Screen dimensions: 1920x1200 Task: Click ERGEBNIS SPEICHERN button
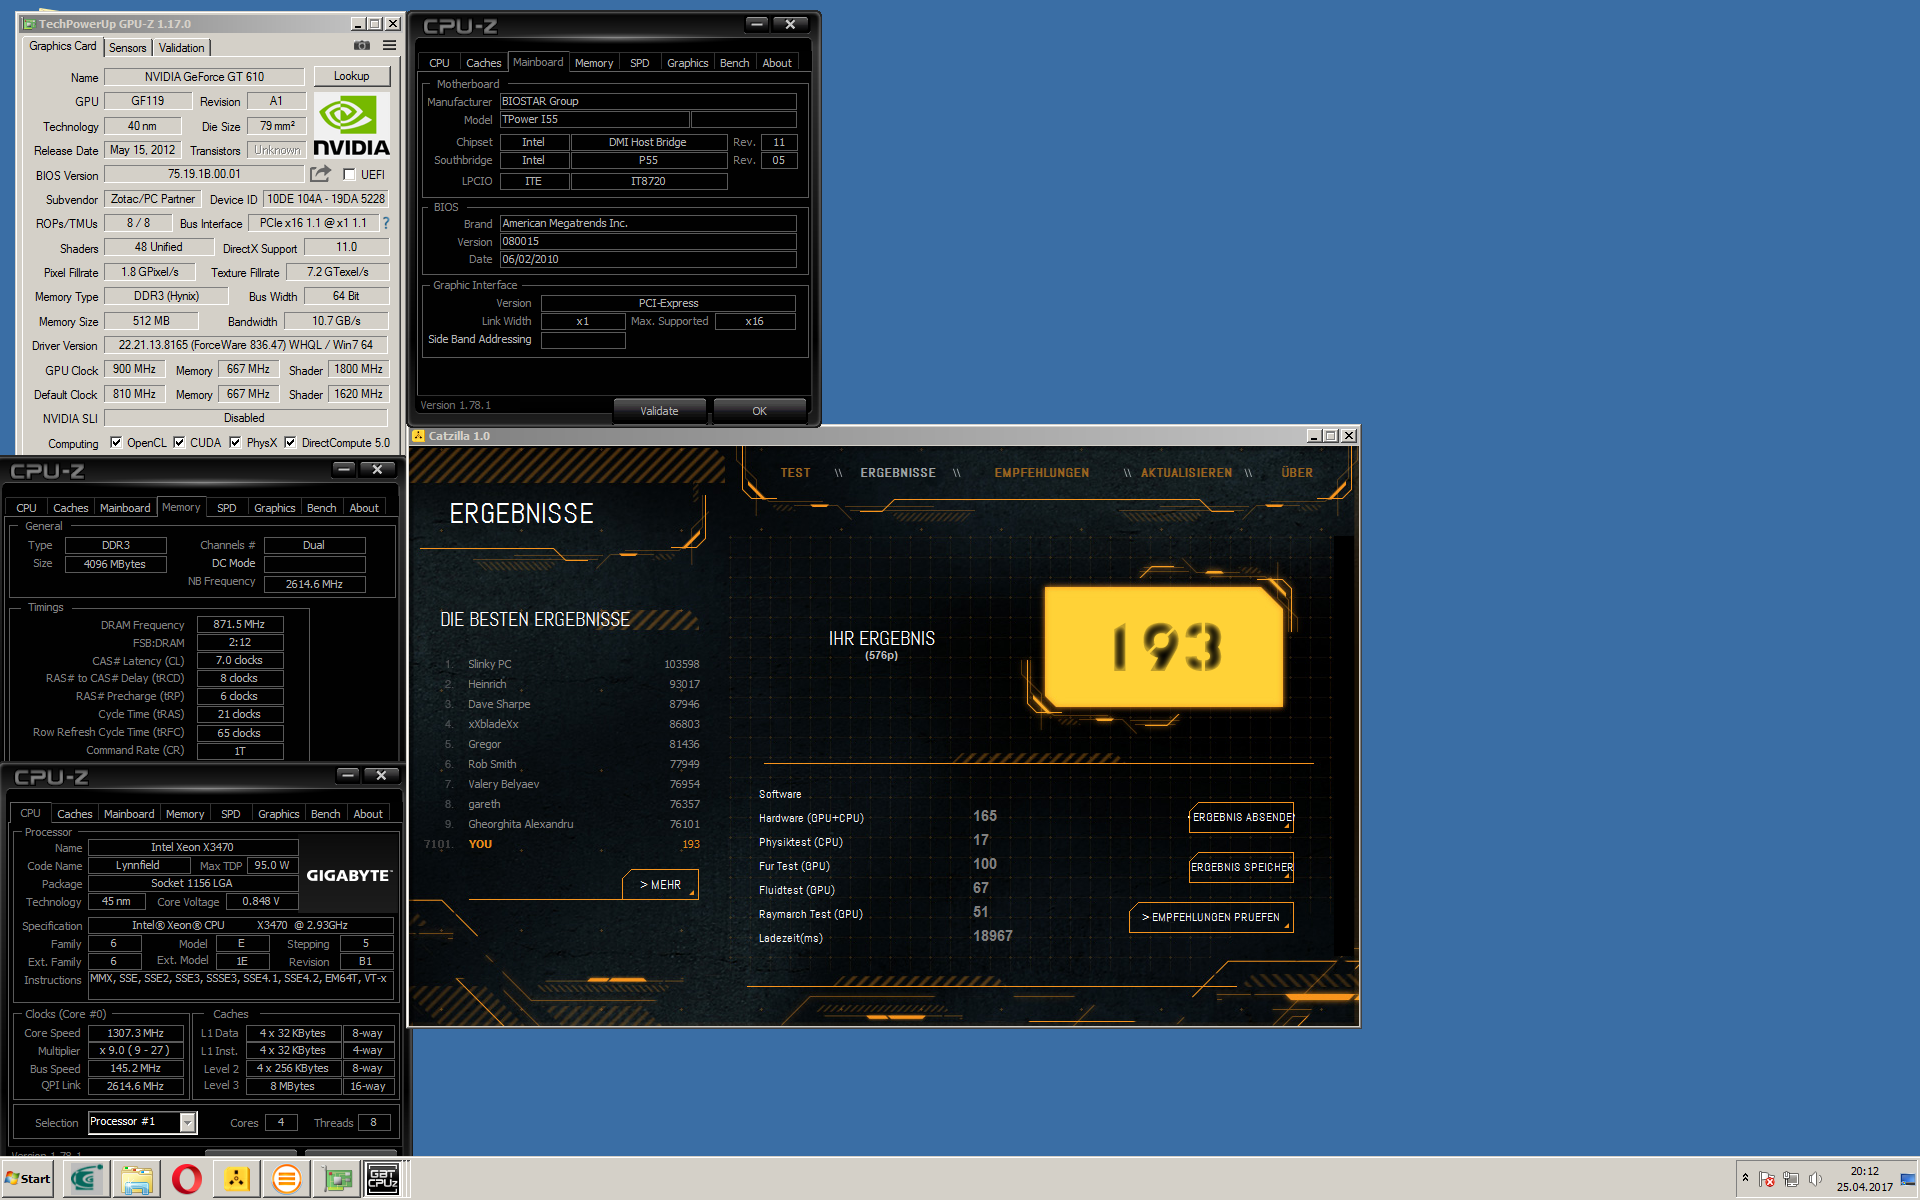point(1241,867)
